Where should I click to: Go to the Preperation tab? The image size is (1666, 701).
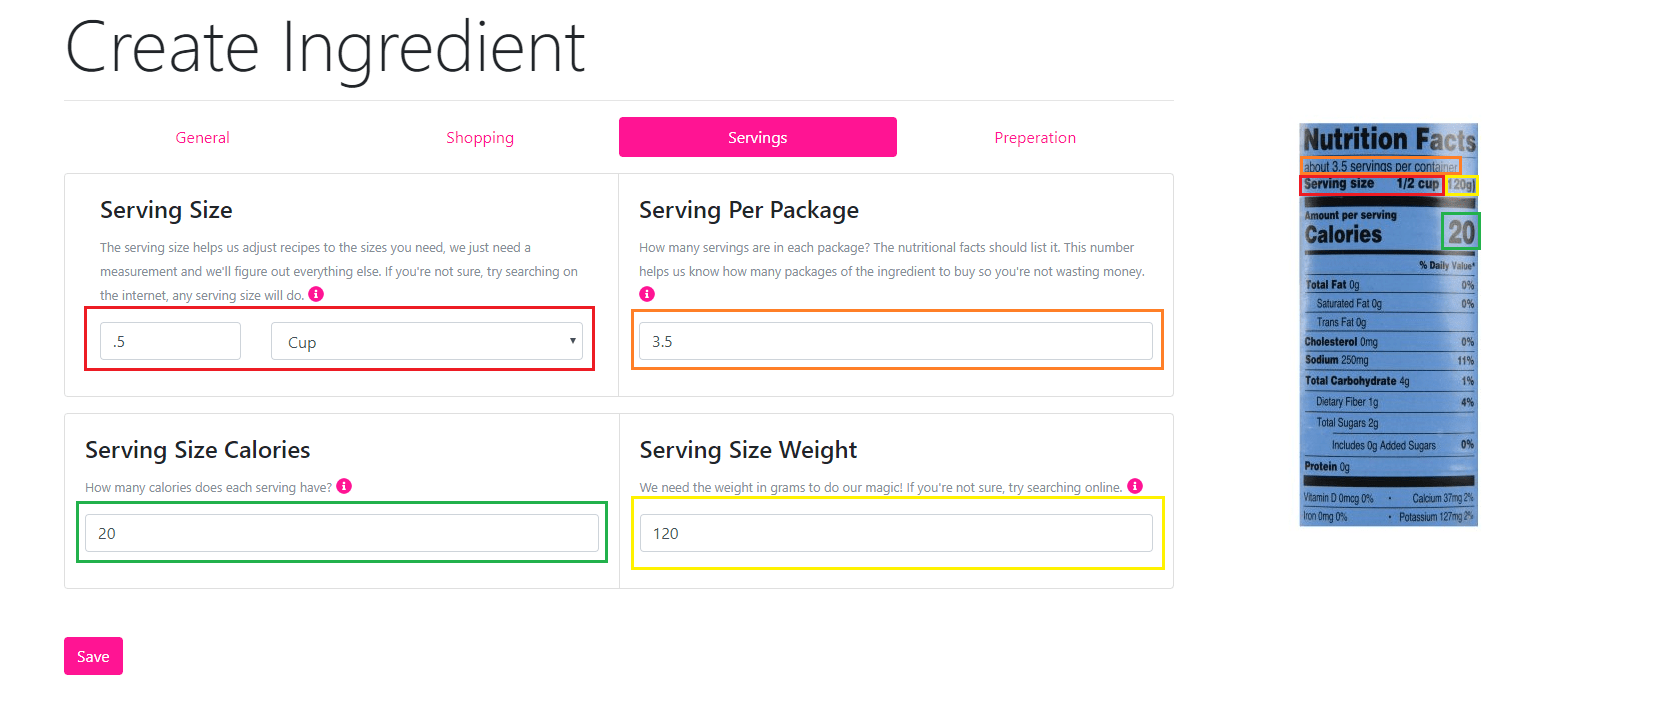pyautogui.click(x=1035, y=138)
